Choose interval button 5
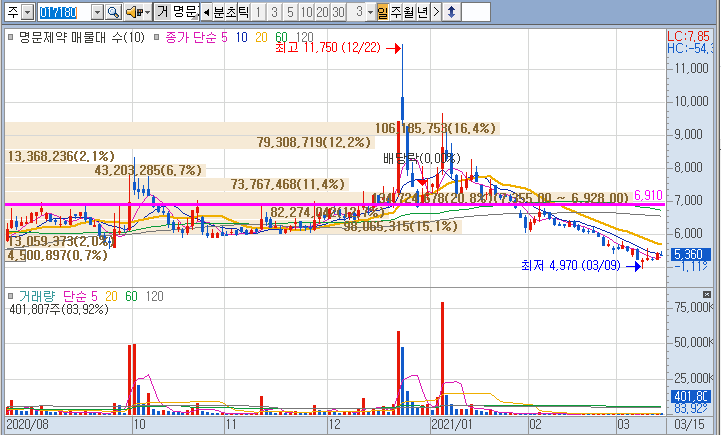Image resolution: width=721 pixels, height=435 pixels. tap(290, 12)
